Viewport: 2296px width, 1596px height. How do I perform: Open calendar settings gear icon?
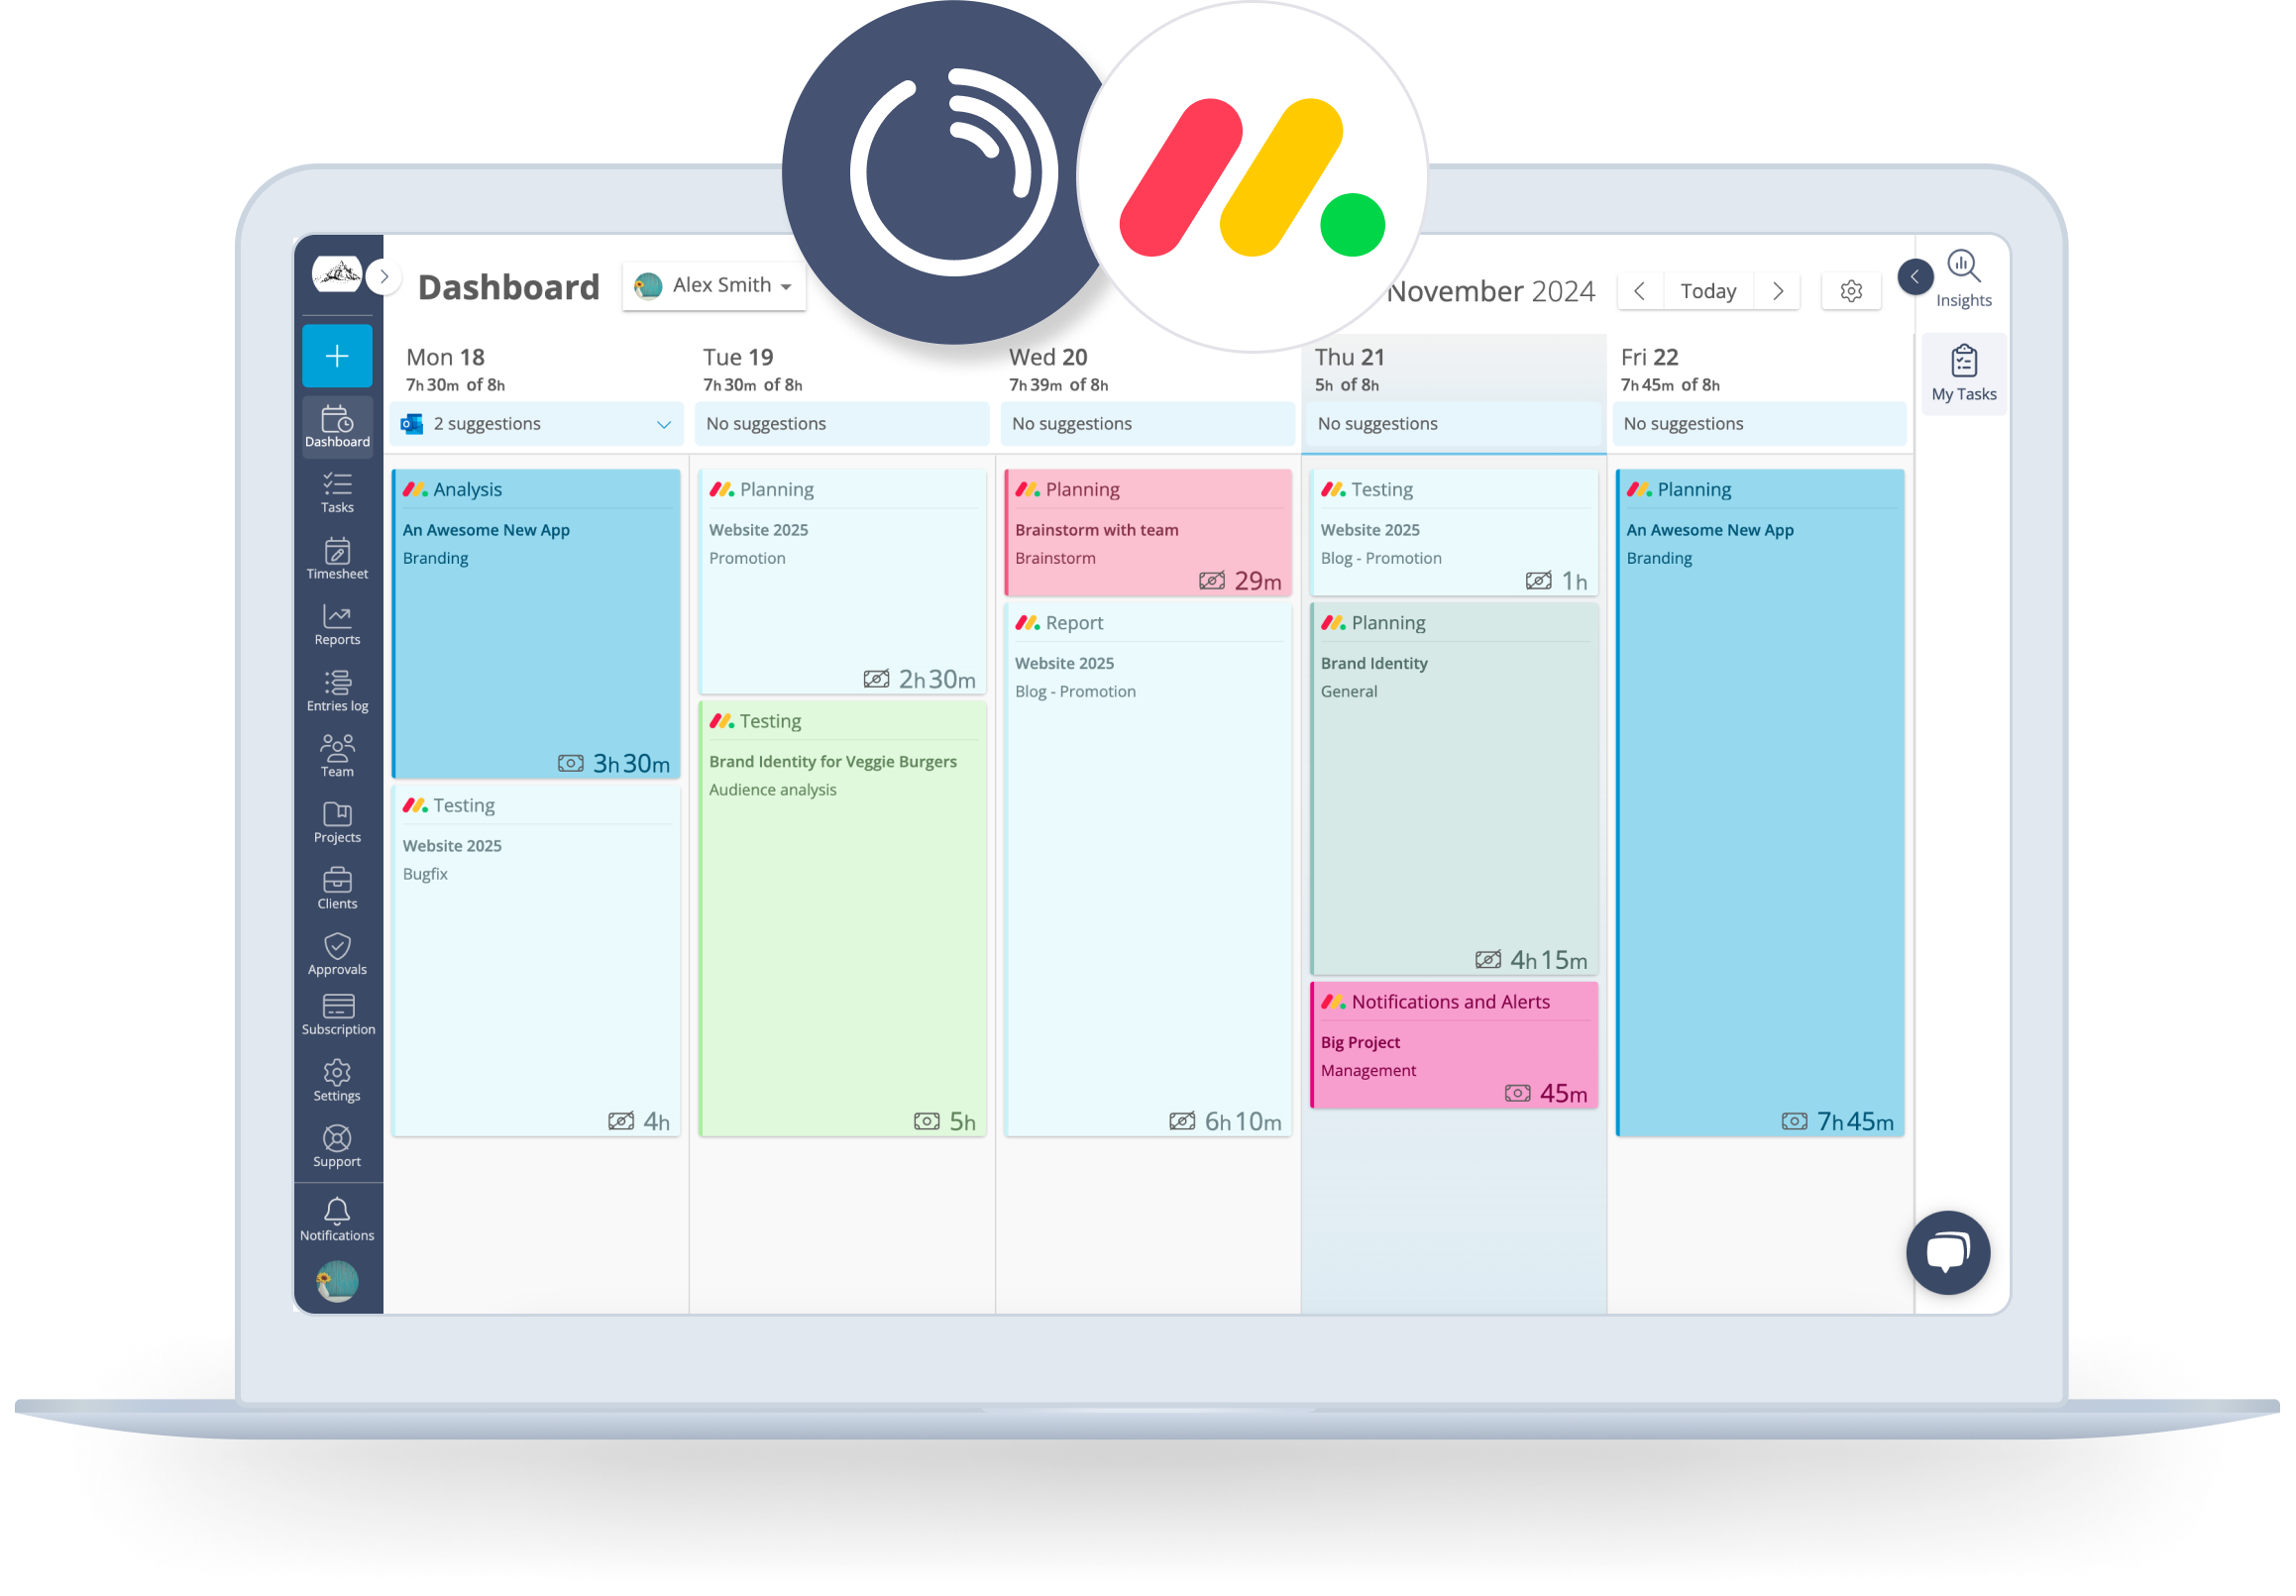pos(1848,289)
